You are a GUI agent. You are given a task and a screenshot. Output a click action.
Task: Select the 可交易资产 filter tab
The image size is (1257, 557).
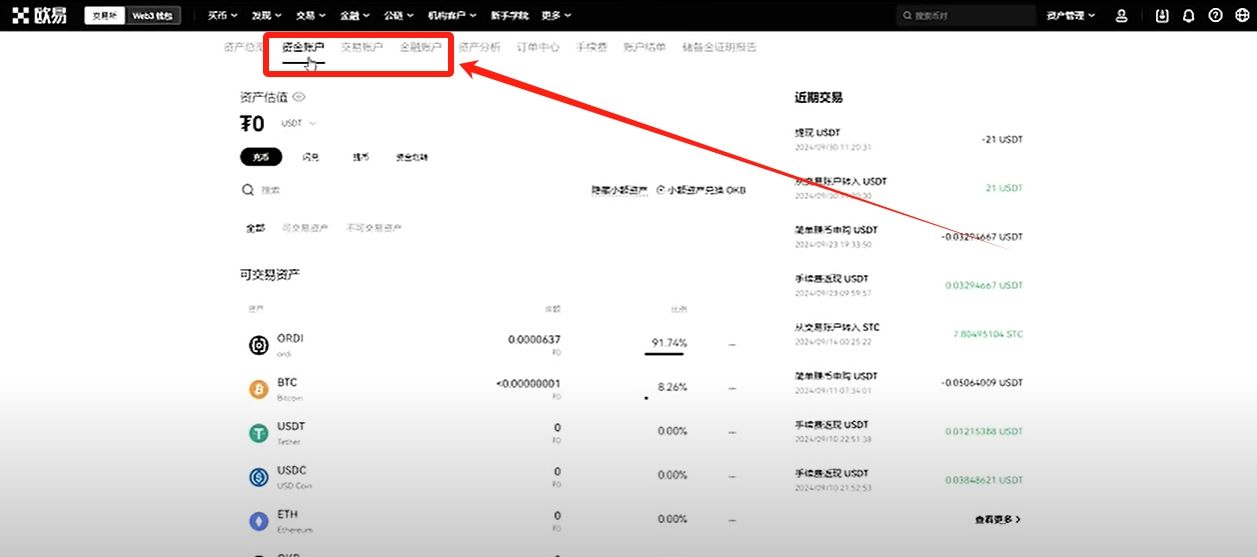pos(305,228)
